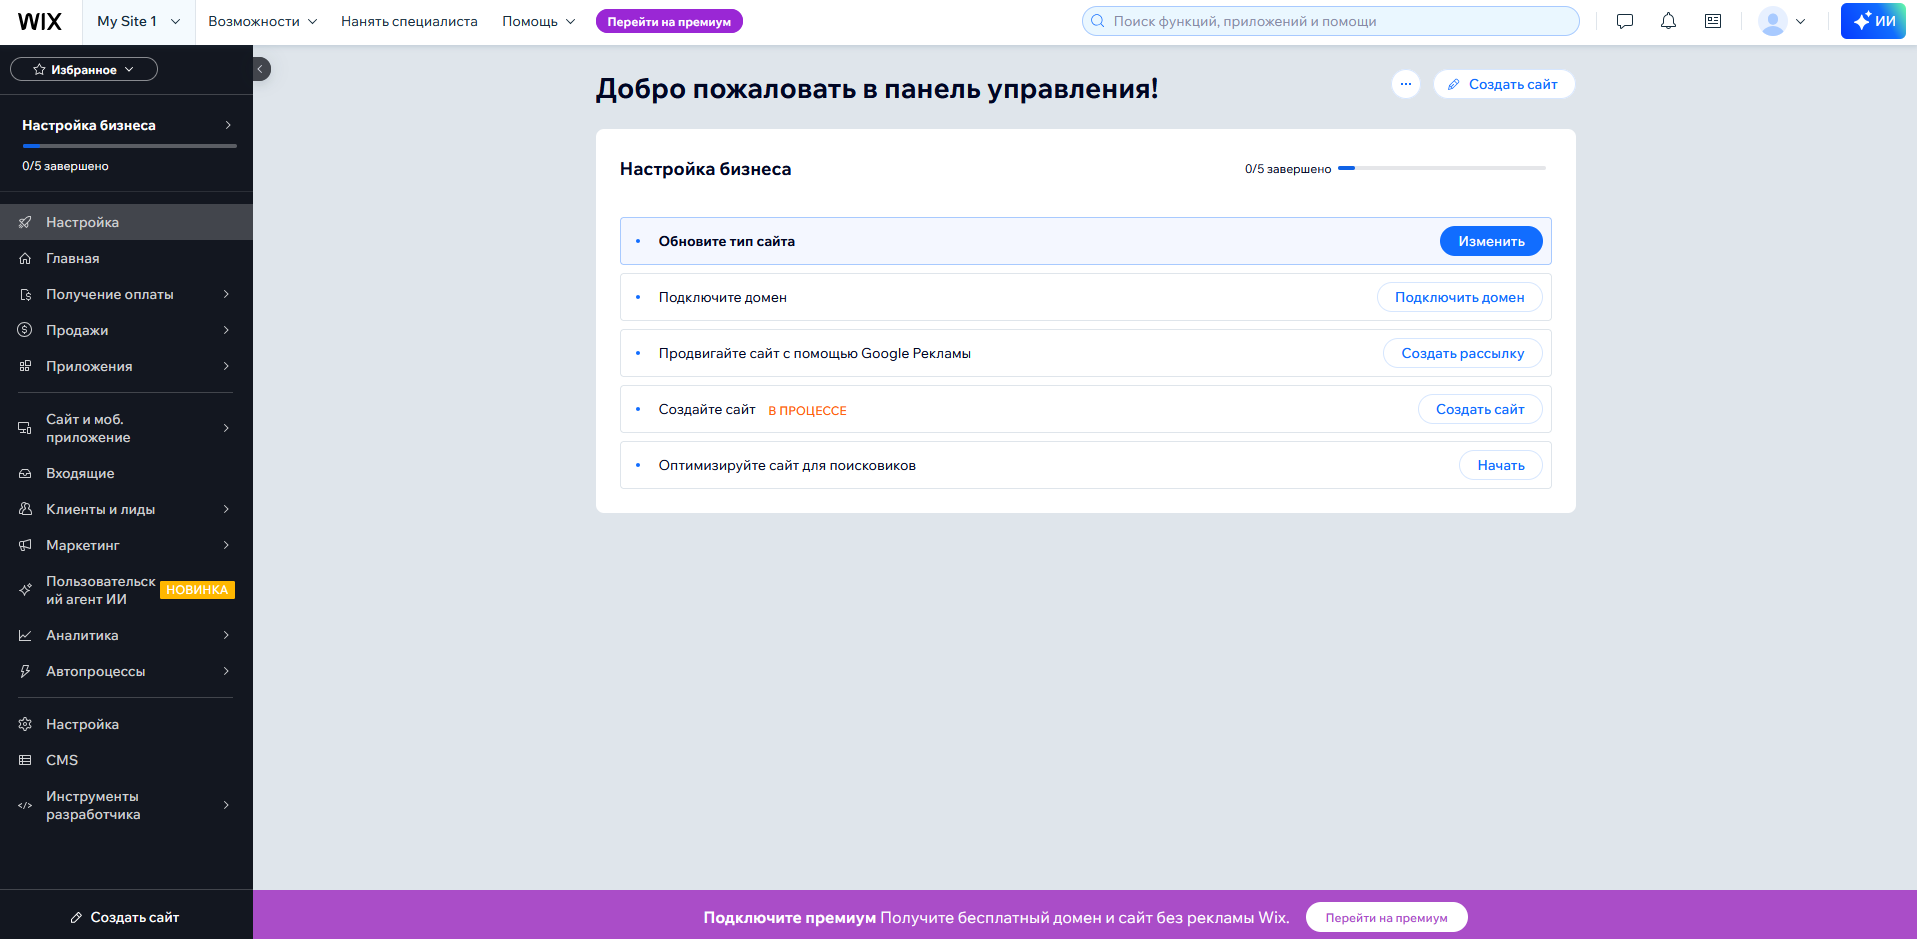Click the notifications bell icon
Image resolution: width=1917 pixels, height=939 pixels.
click(x=1668, y=20)
